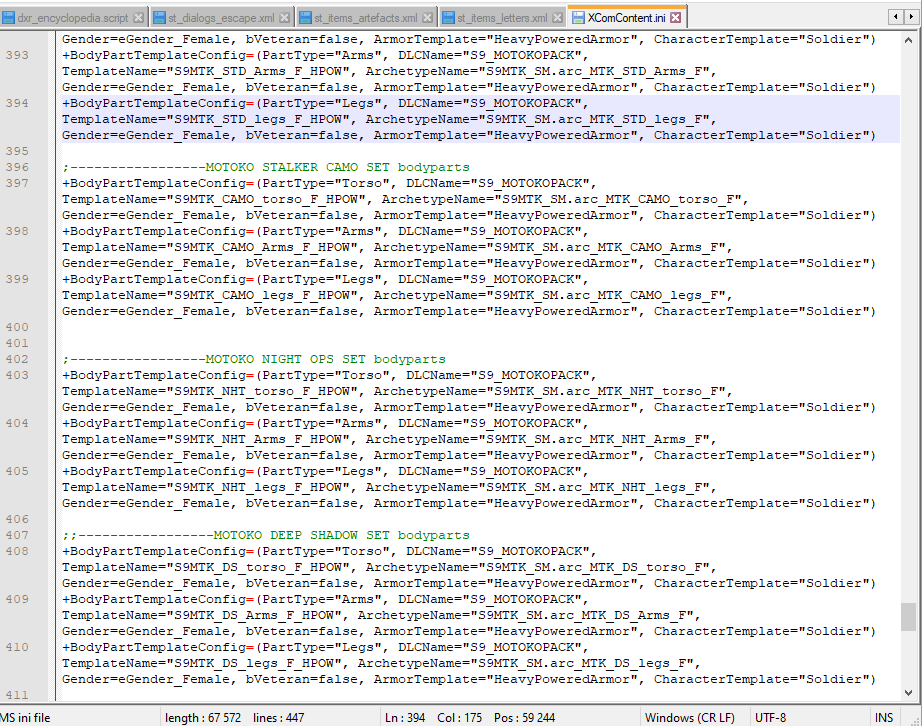This screenshot has height=726, width=922.
Task: Click lines : 447 status field
Action: point(278,718)
